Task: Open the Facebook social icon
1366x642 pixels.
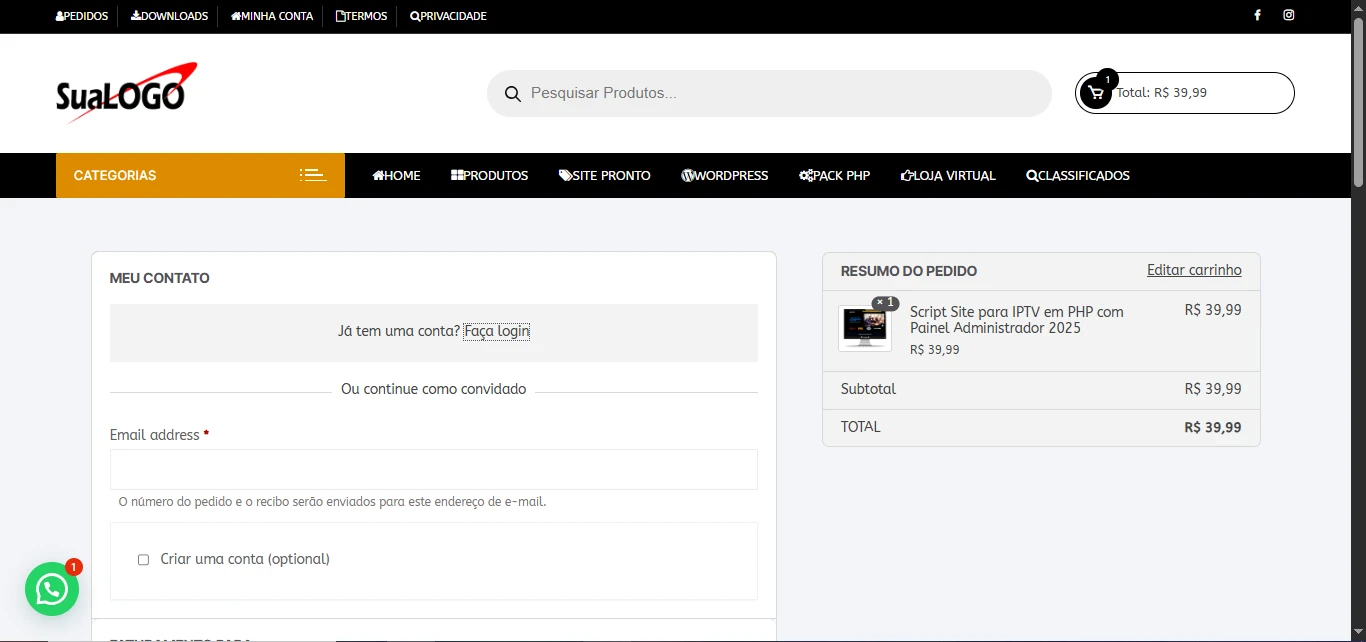Action: (1257, 15)
